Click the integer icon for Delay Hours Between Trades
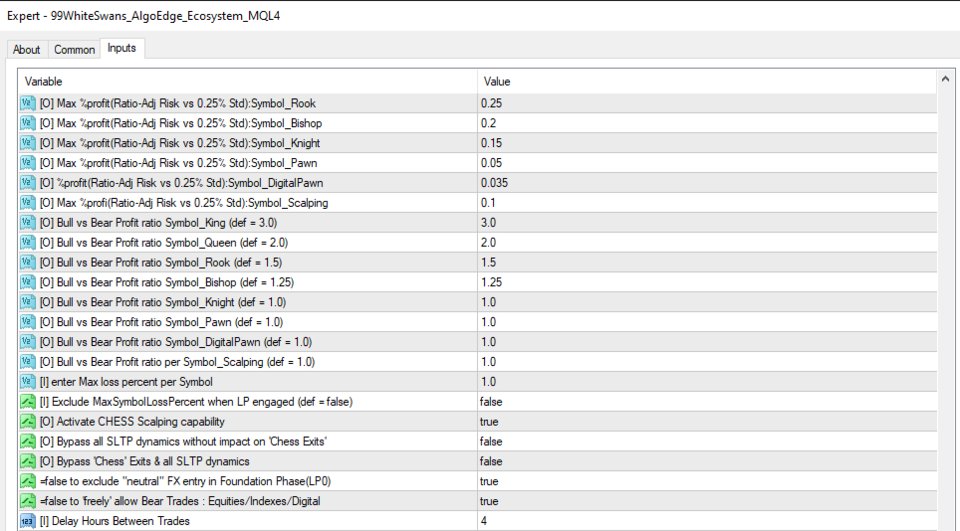 click(28, 520)
